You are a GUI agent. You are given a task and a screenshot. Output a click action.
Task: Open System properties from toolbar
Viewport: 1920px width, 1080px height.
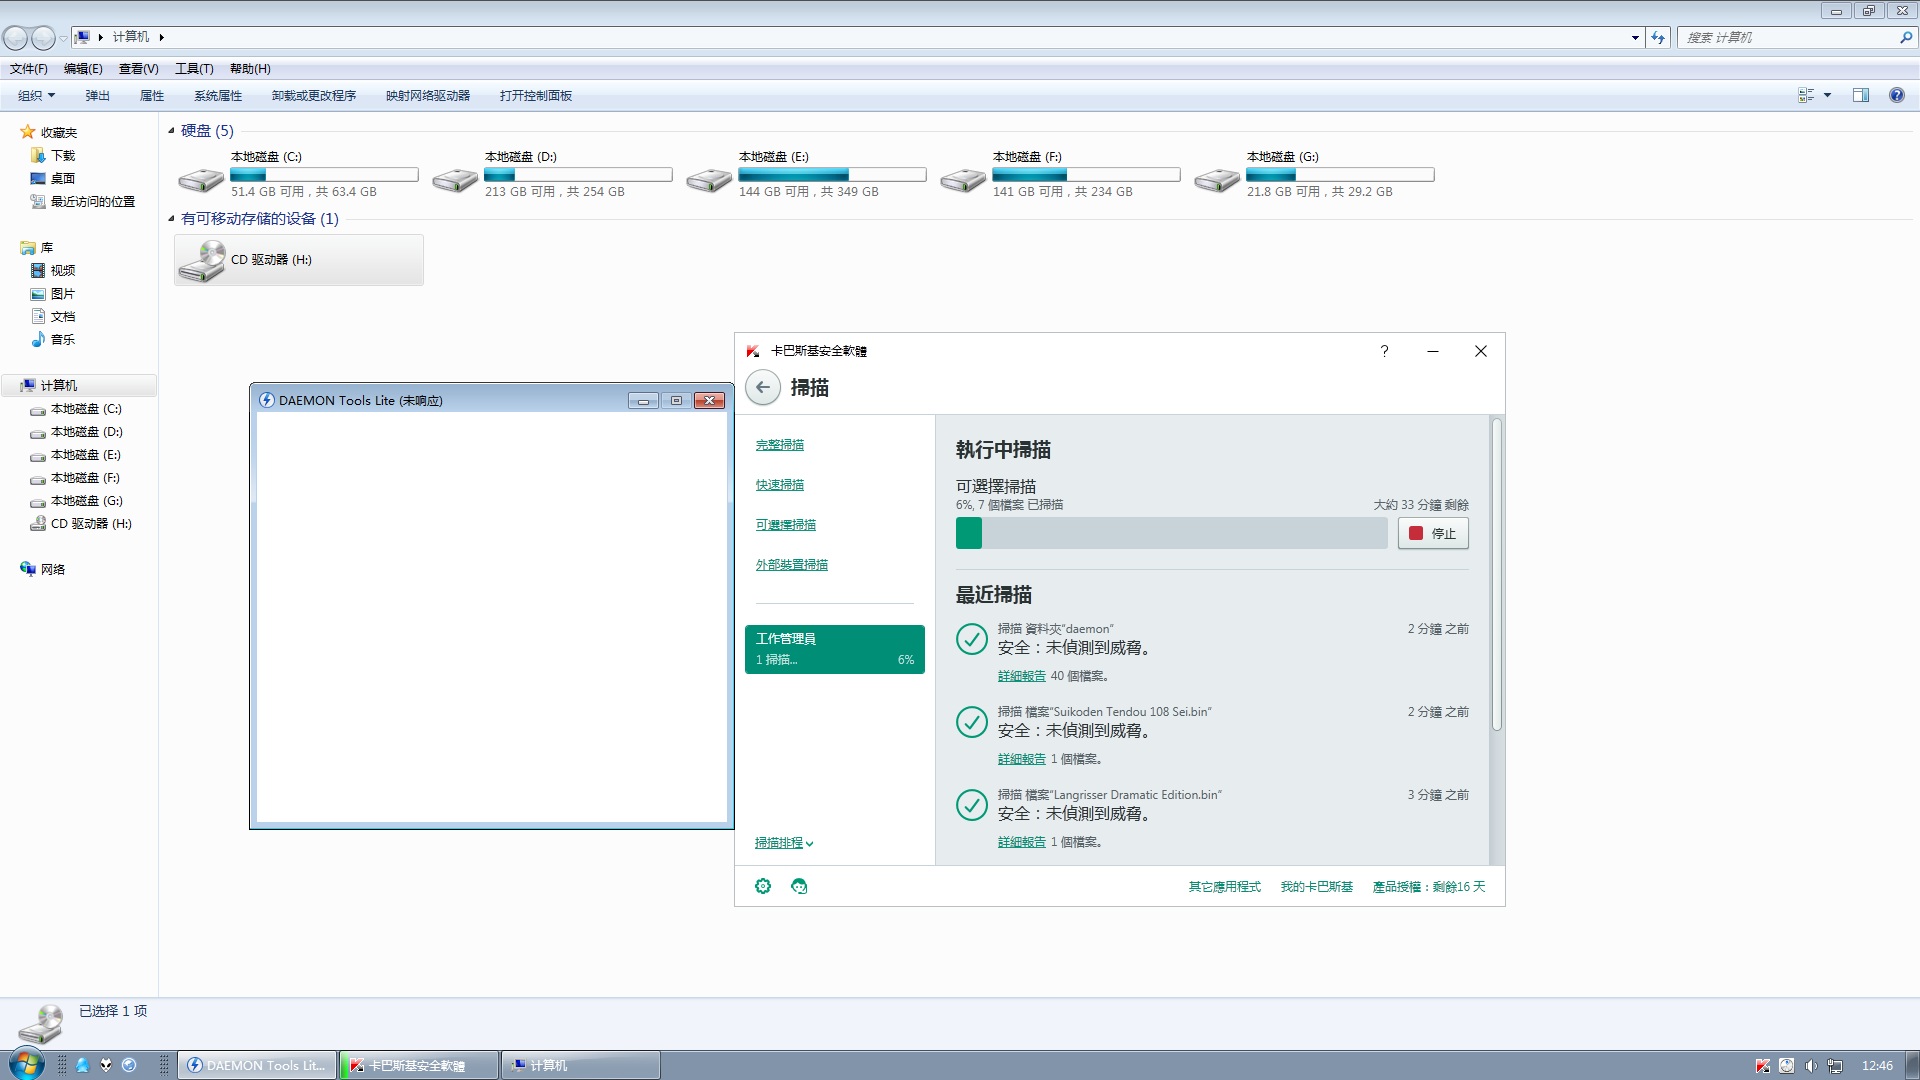click(218, 96)
